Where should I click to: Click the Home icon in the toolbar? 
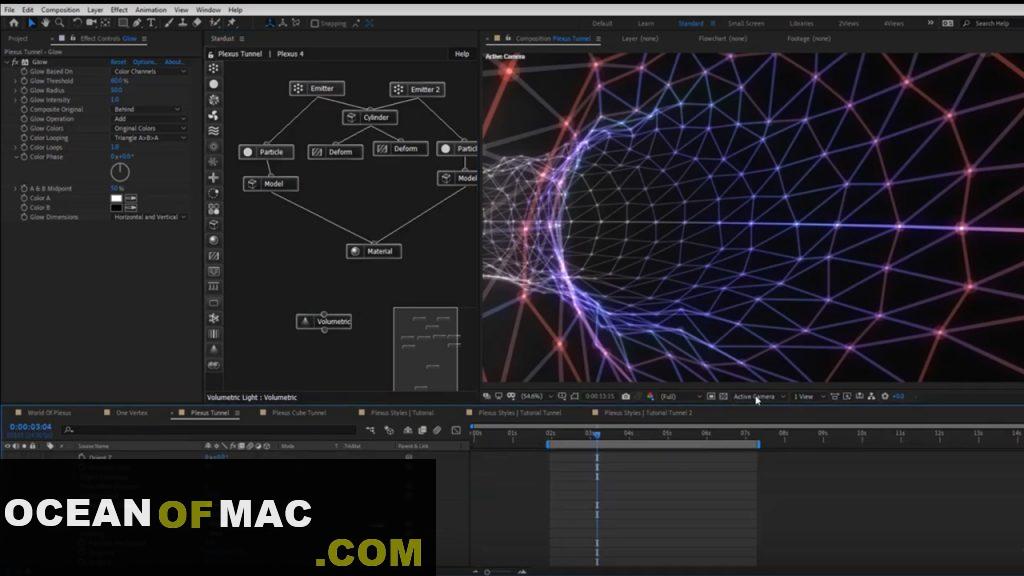pyautogui.click(x=14, y=22)
